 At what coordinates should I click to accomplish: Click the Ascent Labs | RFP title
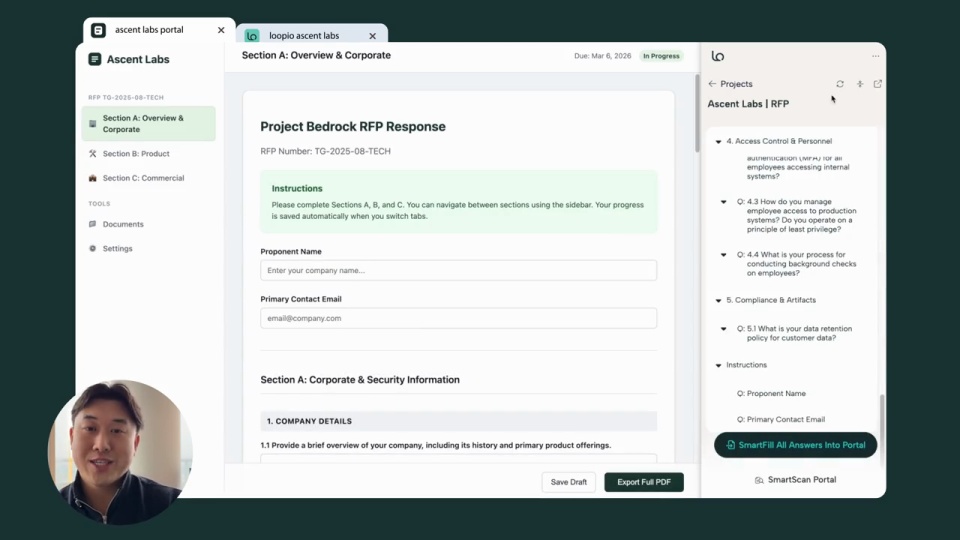748,104
